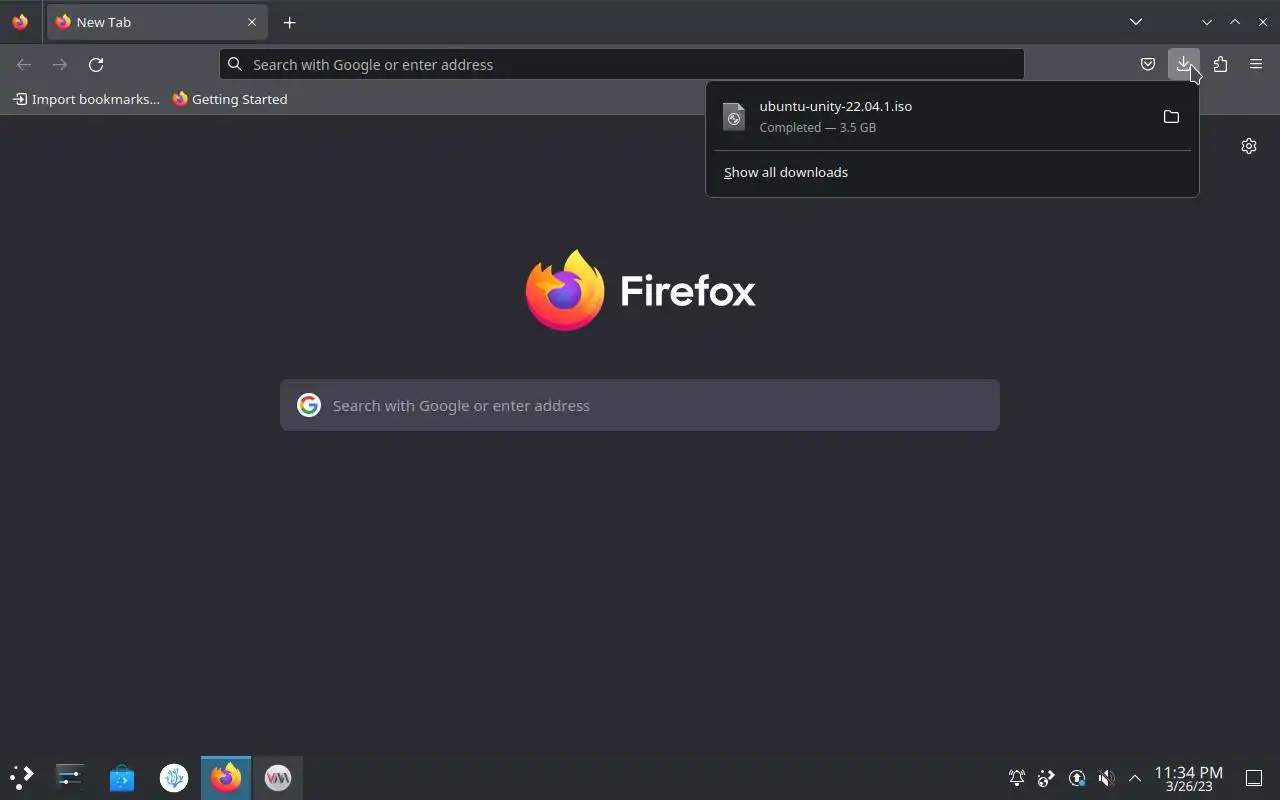Minimize the Firefox window
Image resolution: width=1280 pixels, height=800 pixels.
click(x=1207, y=22)
